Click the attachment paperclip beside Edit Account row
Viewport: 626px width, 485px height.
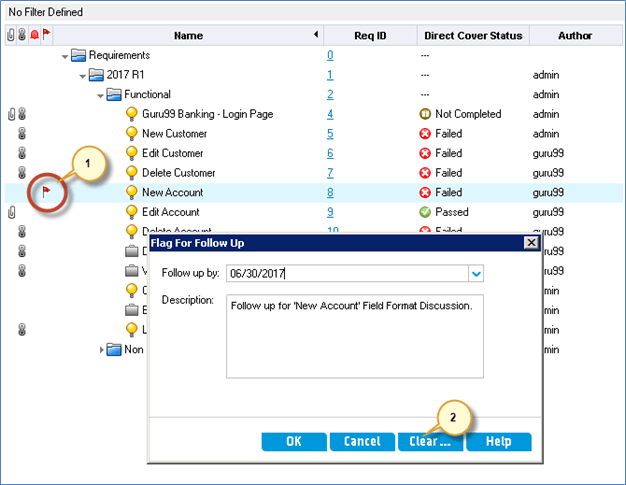click(11, 212)
